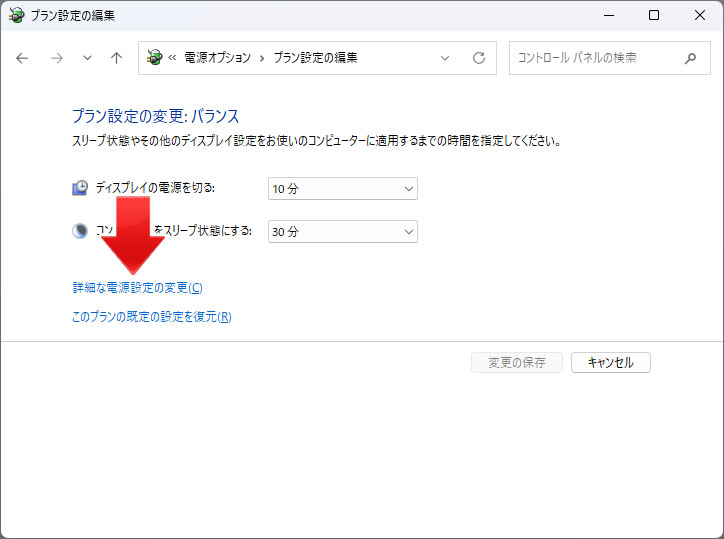The image size is (724, 539).
Task: Expand the « breadcrumb chevron in address bar
Action: [x=172, y=58]
